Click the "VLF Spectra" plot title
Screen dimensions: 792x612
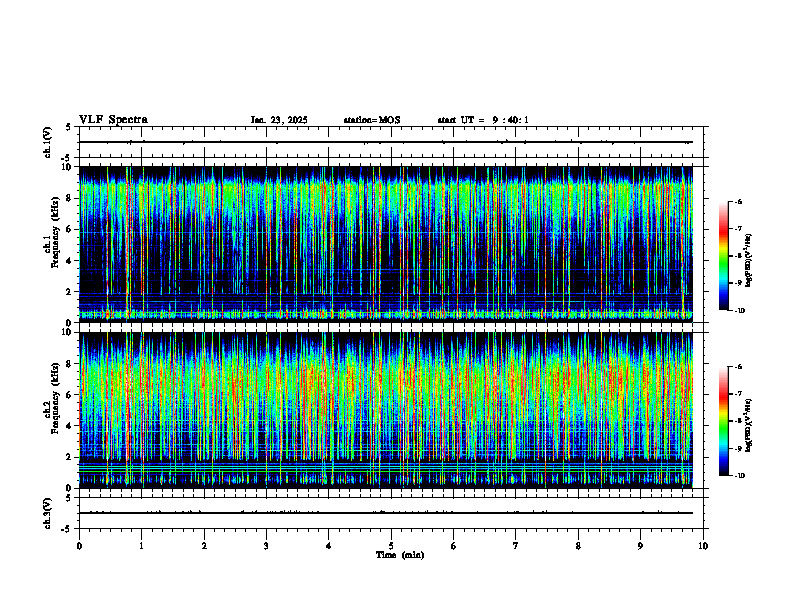point(113,120)
